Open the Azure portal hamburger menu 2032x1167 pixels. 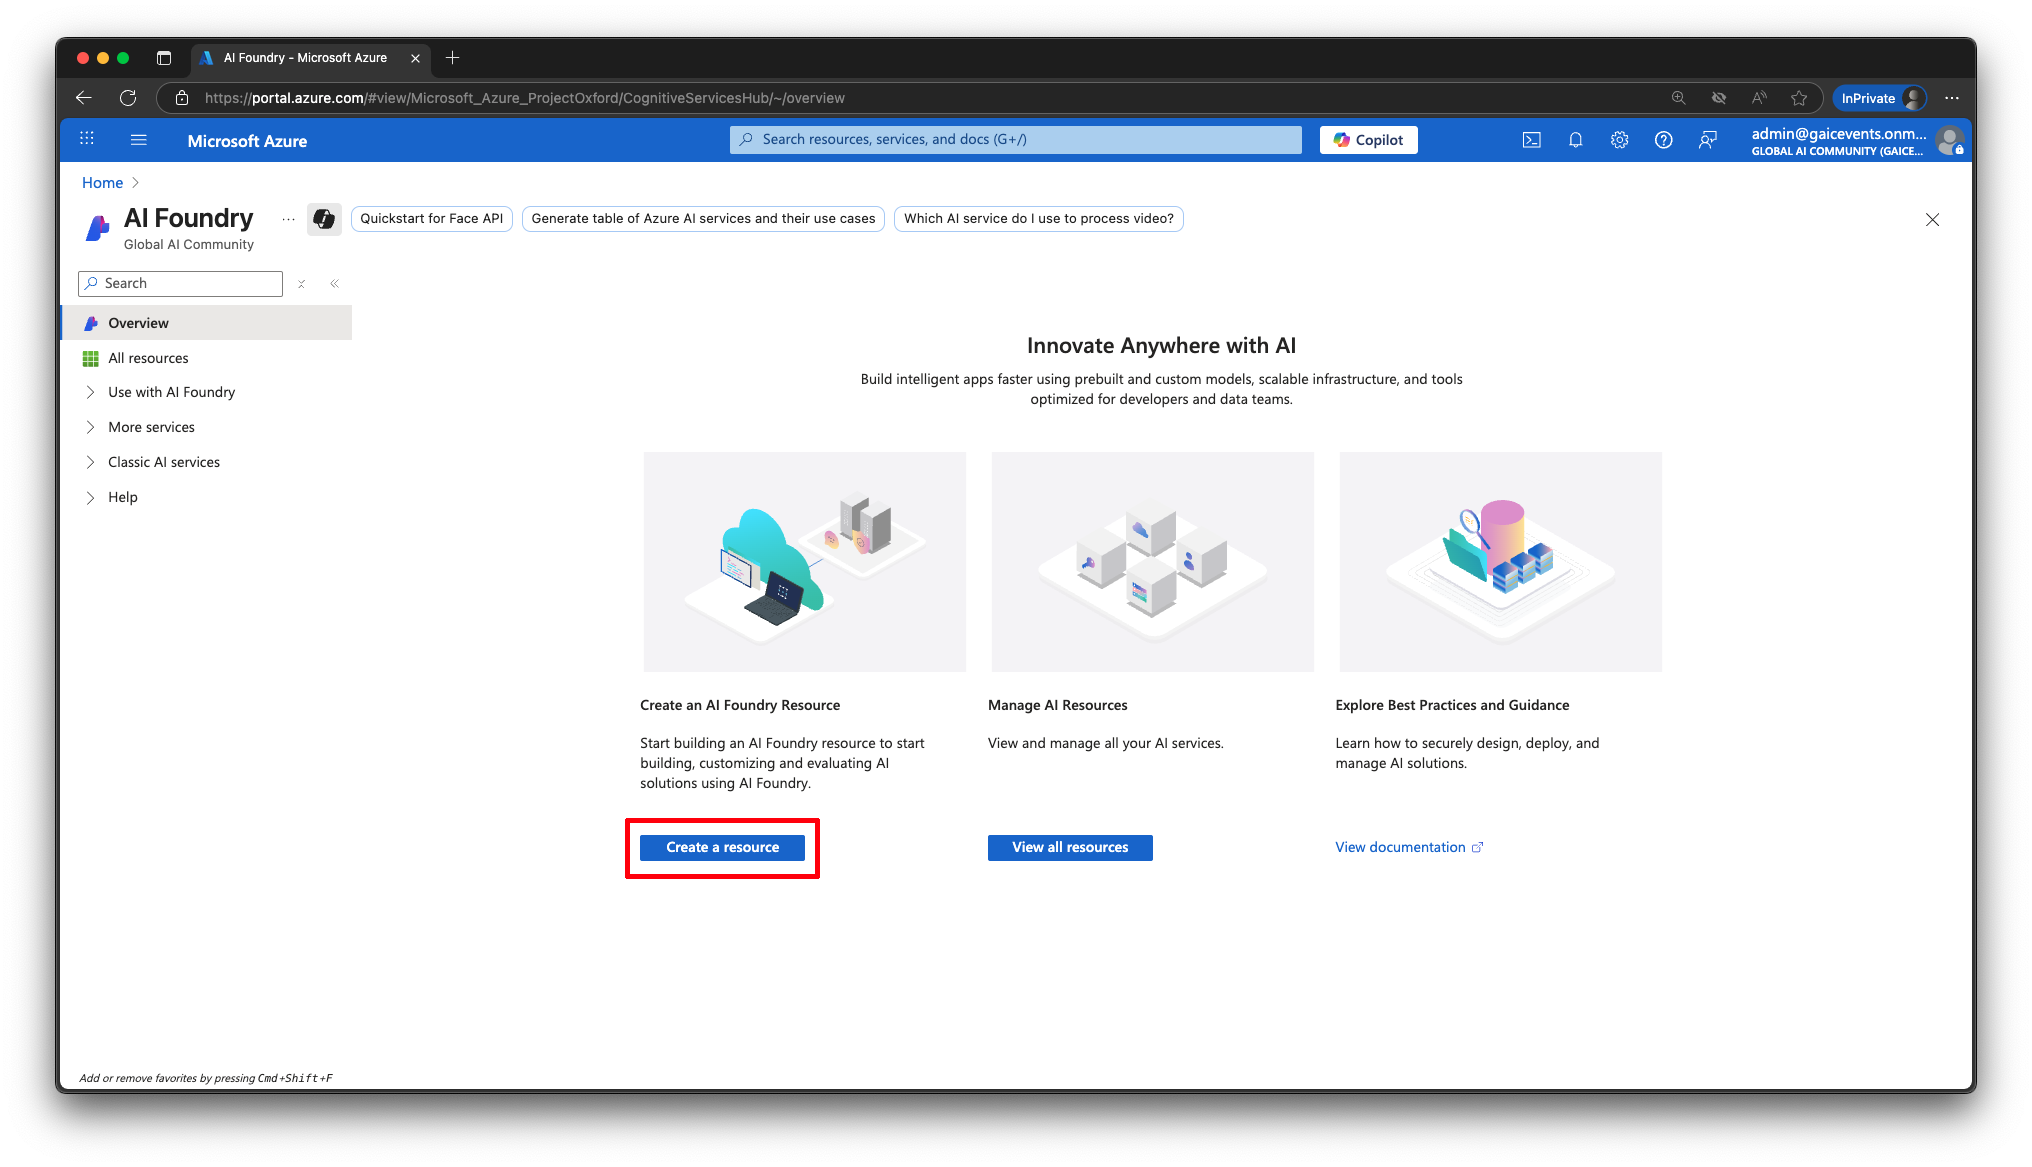coord(139,140)
